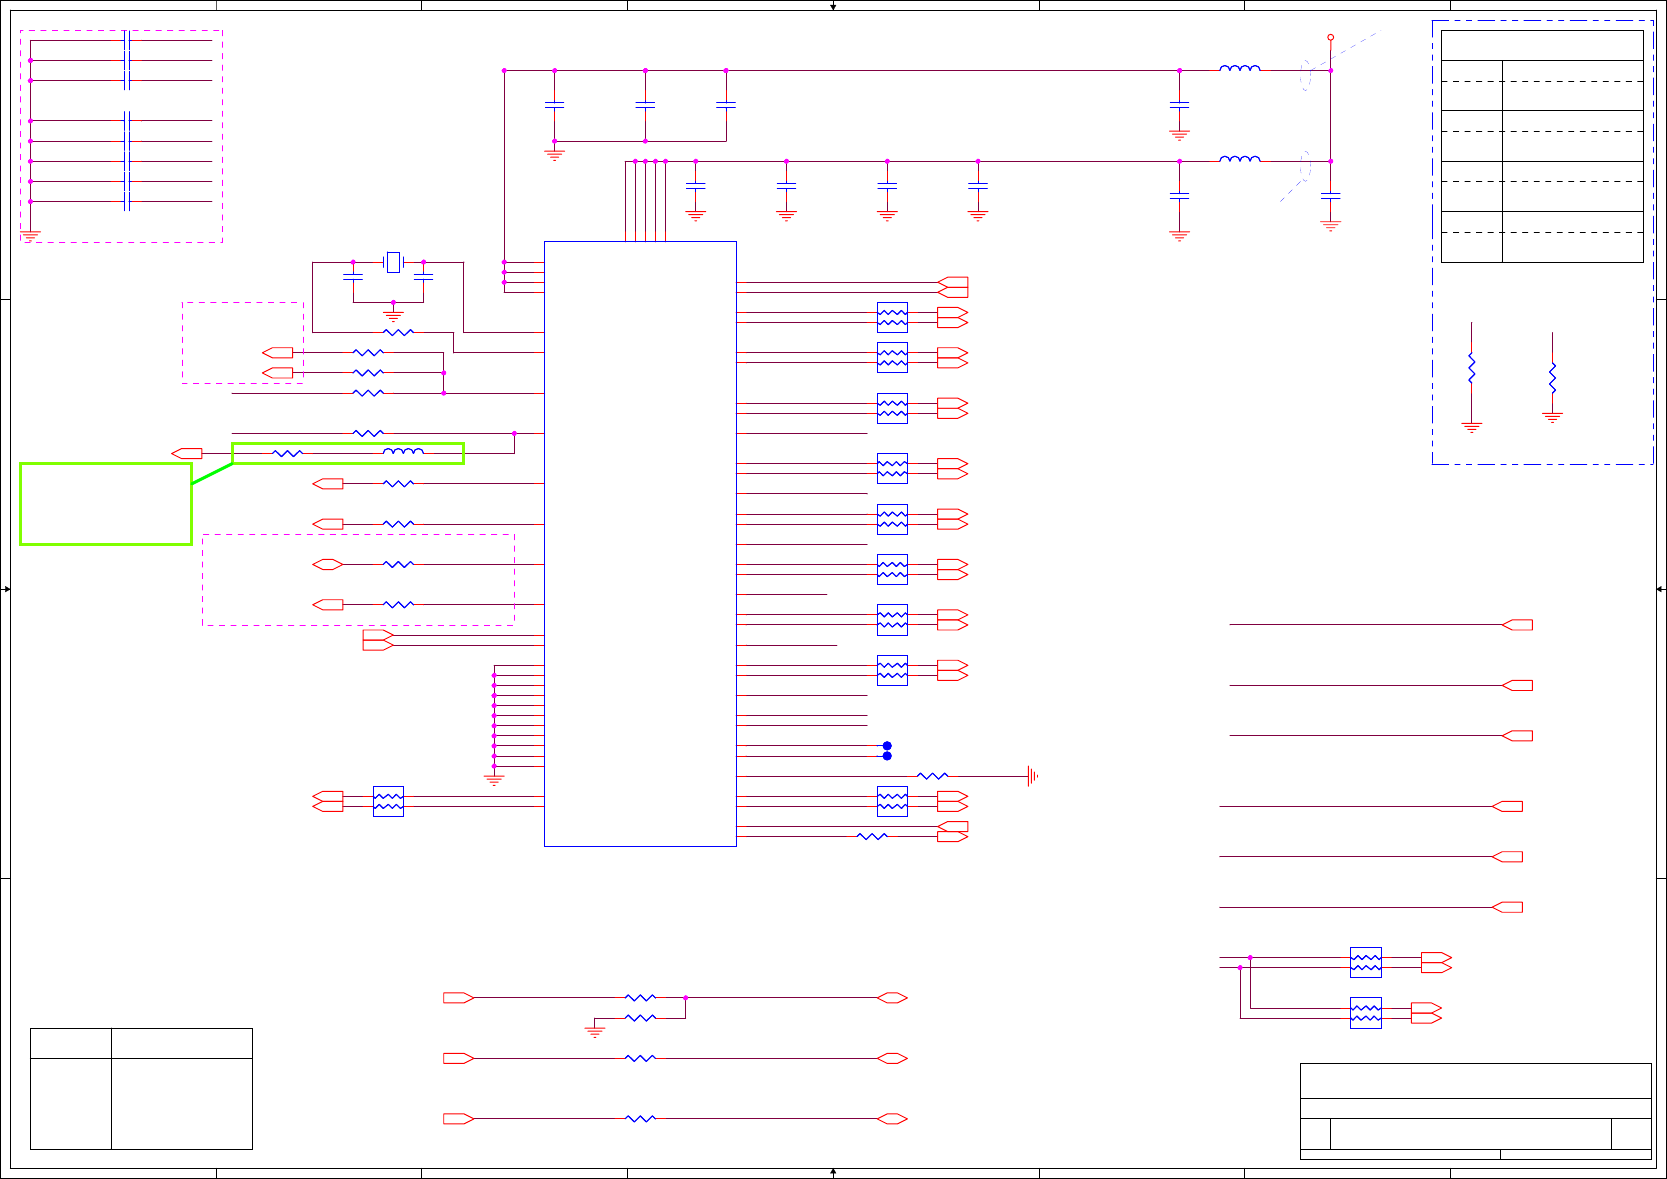Select the inductor inside the green highlight
Viewport: 1667px width, 1179px height.
(403, 452)
